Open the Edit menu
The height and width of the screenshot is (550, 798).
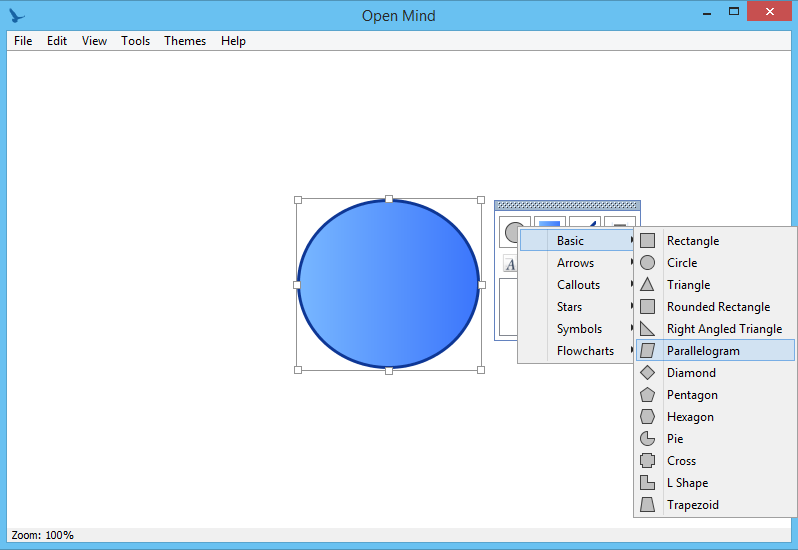[x=57, y=41]
